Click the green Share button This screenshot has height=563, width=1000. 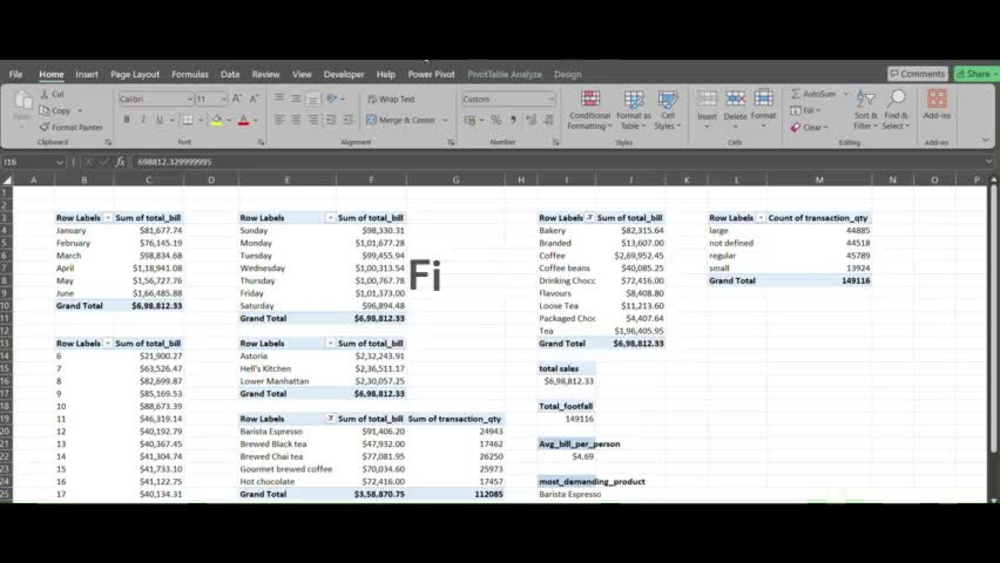coord(978,74)
